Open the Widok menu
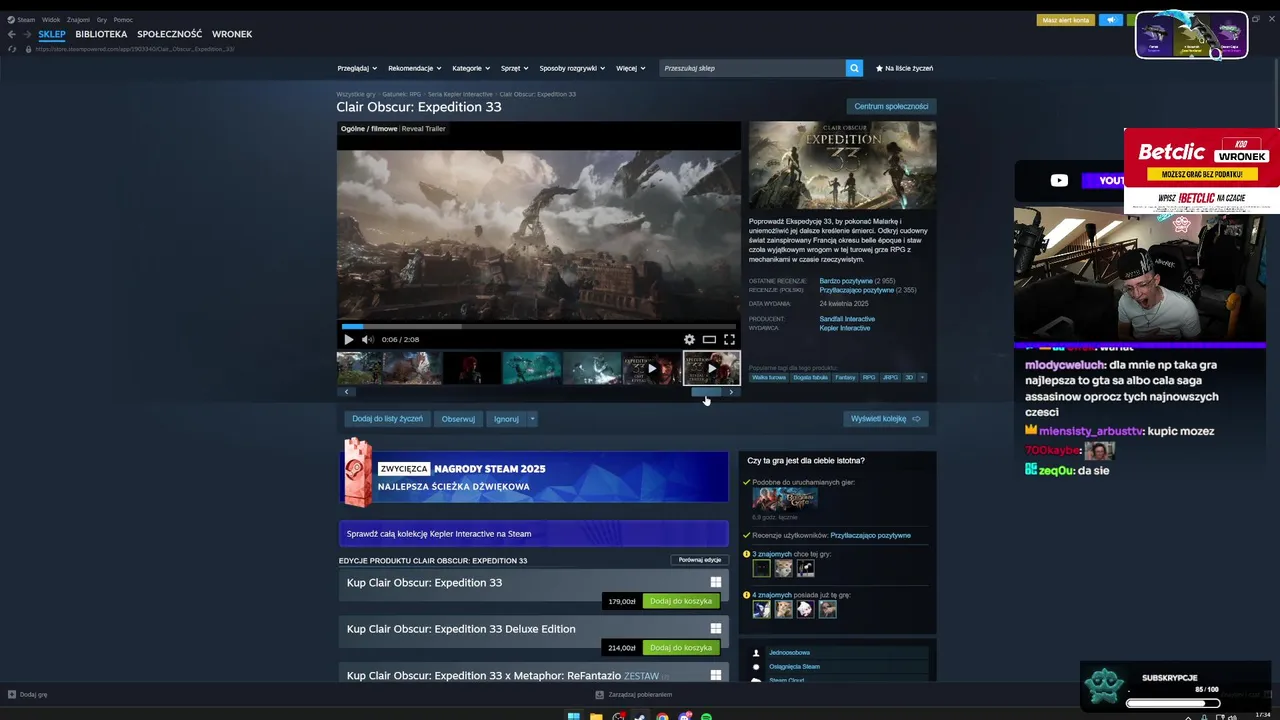 tap(51, 20)
